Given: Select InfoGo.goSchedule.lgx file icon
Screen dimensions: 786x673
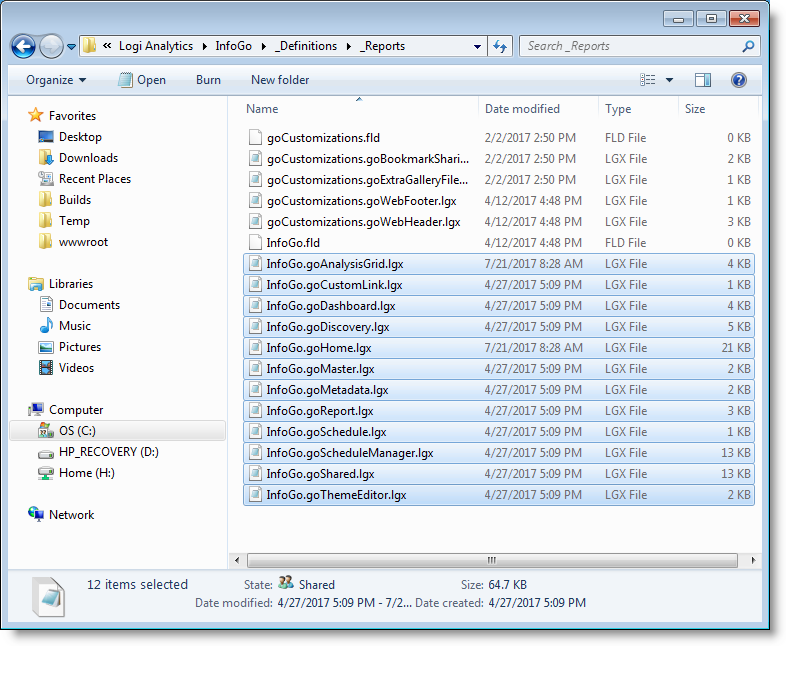Looking at the screenshot, I should pyautogui.click(x=255, y=432).
